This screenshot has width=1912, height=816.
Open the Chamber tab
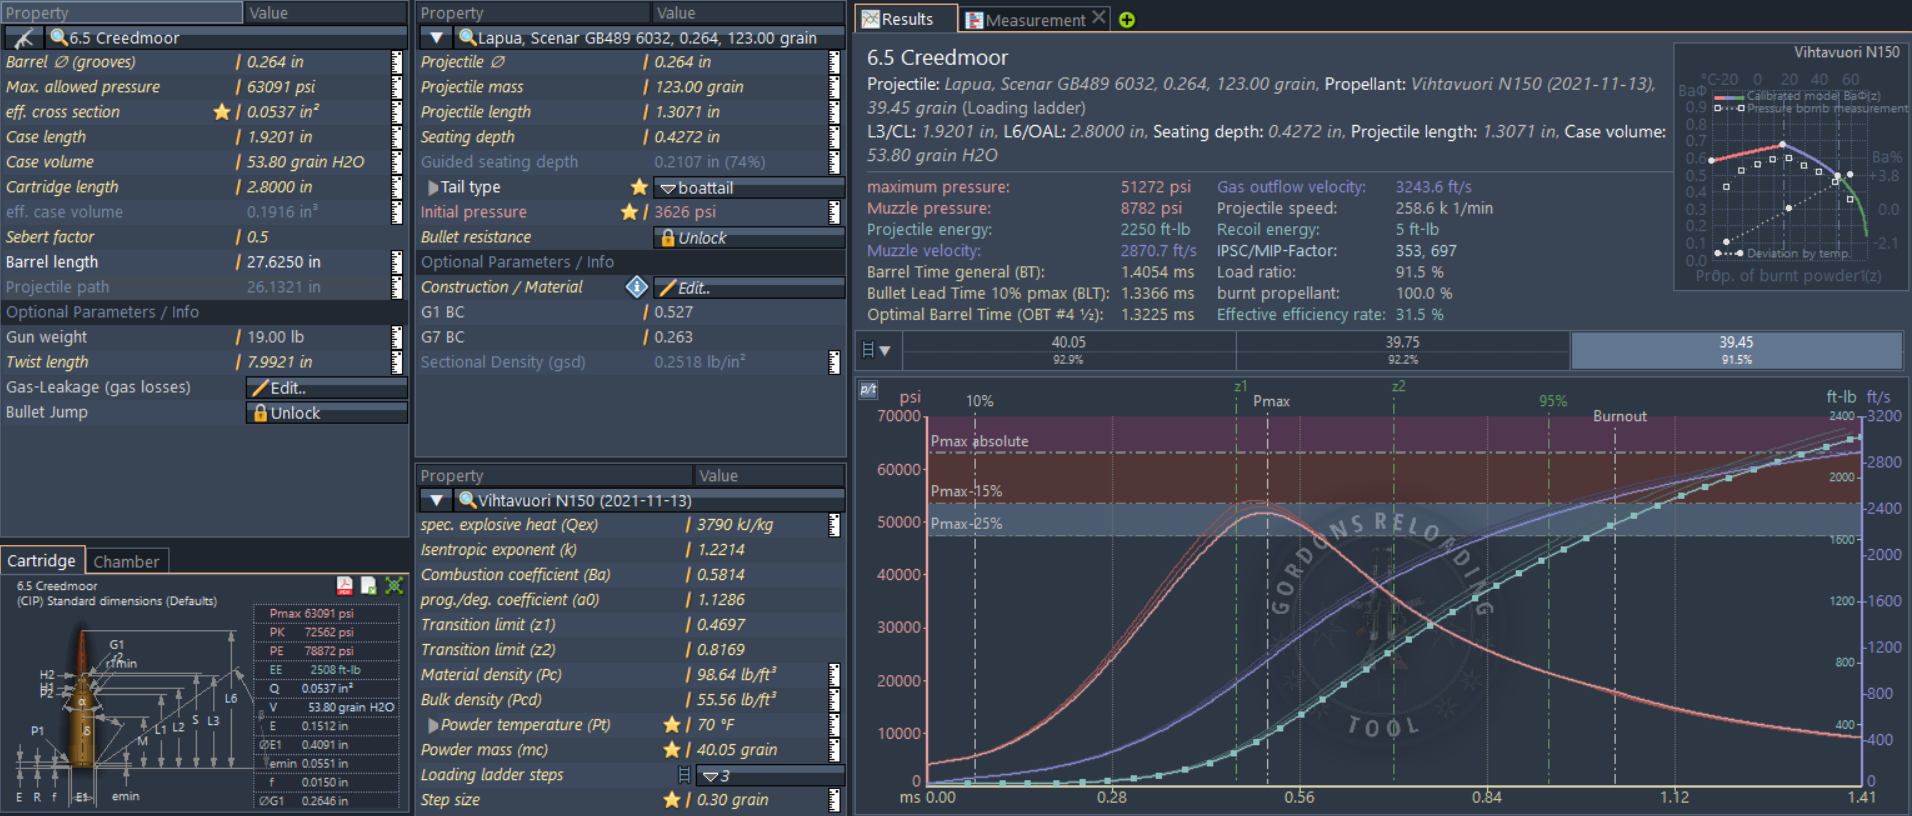pyautogui.click(x=126, y=562)
